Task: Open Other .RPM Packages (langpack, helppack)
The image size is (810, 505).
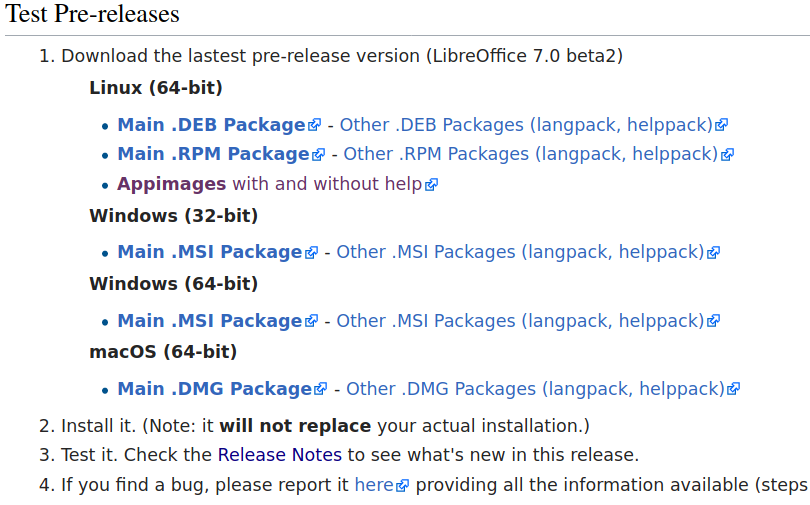Action: click(x=531, y=154)
